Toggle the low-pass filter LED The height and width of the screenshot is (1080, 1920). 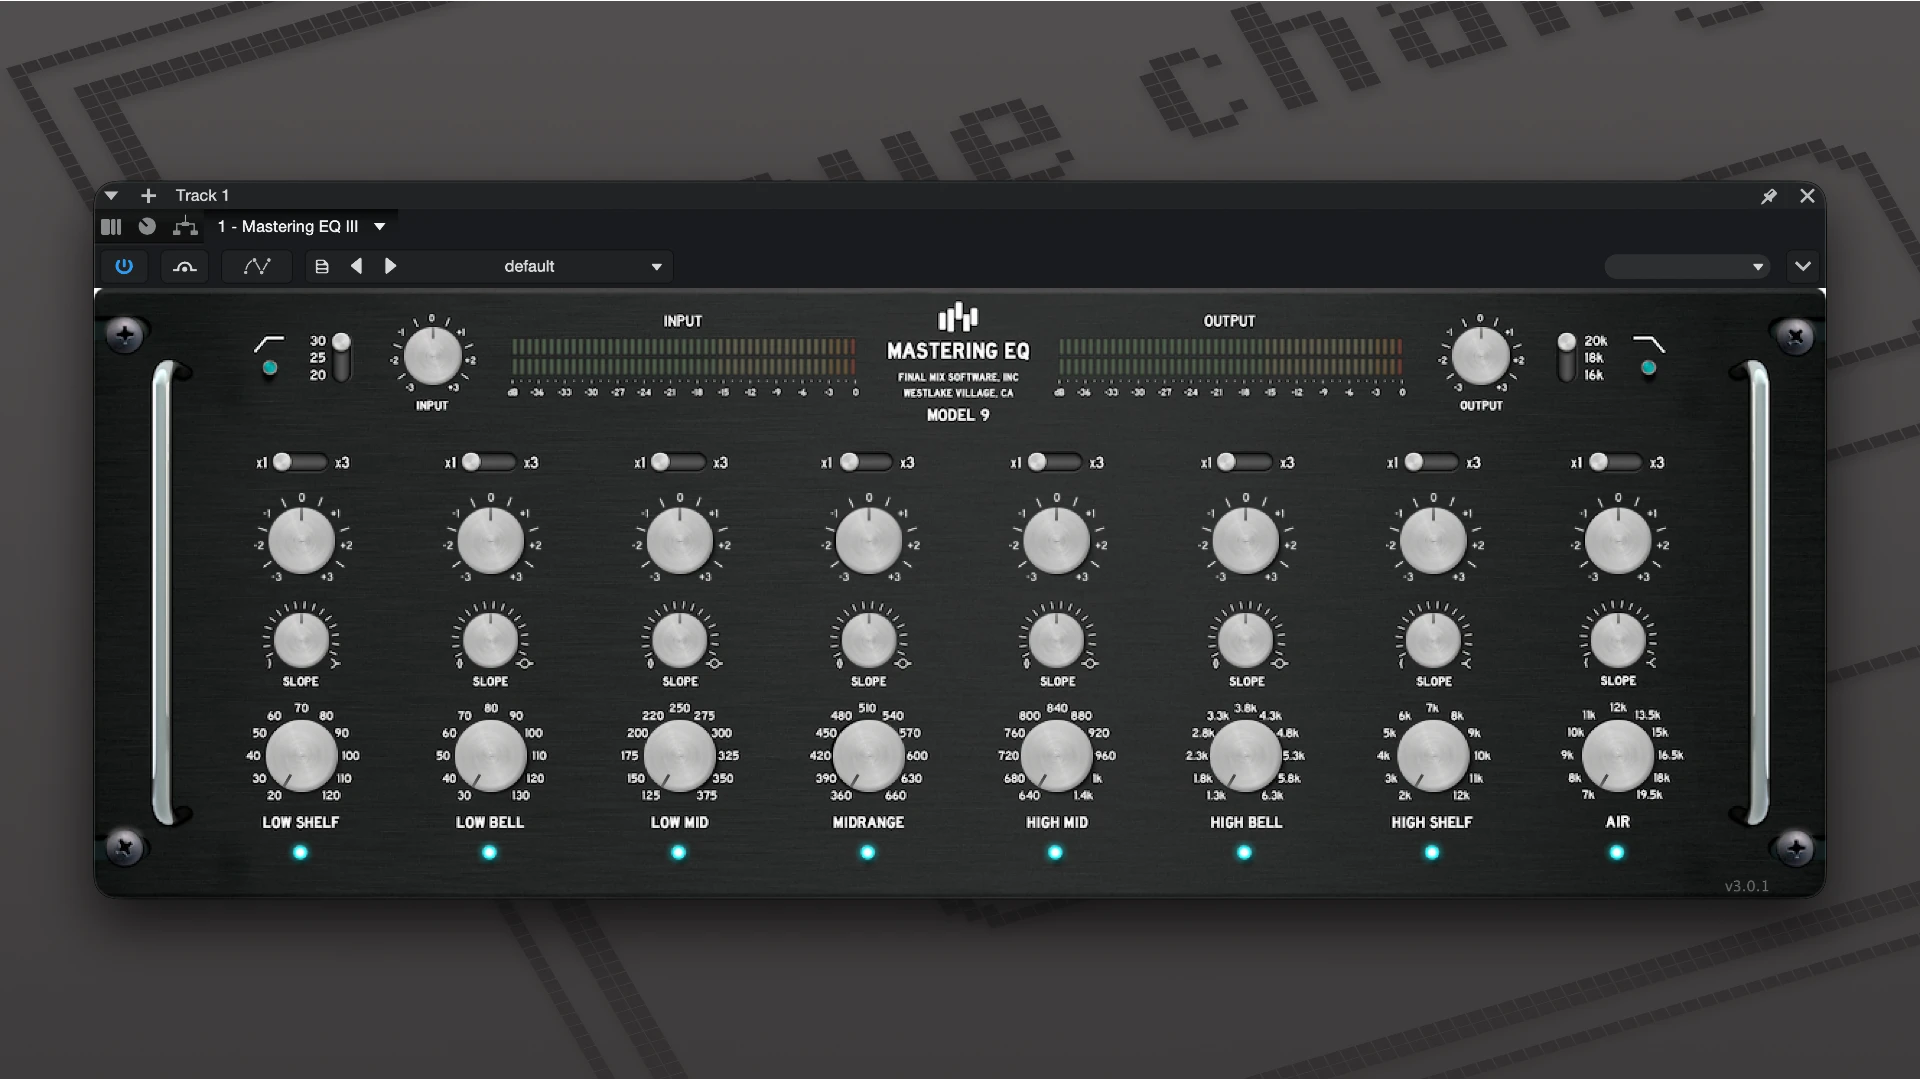(x=1648, y=368)
